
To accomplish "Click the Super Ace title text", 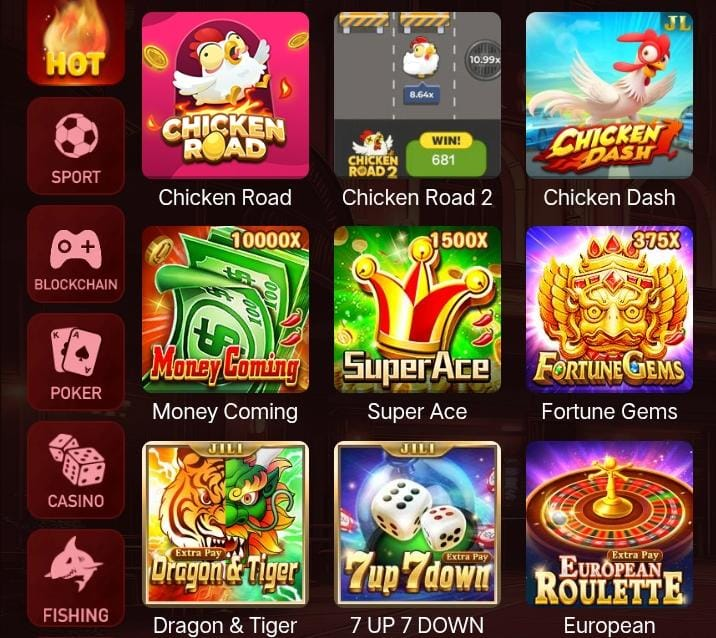I will click(x=417, y=412).
